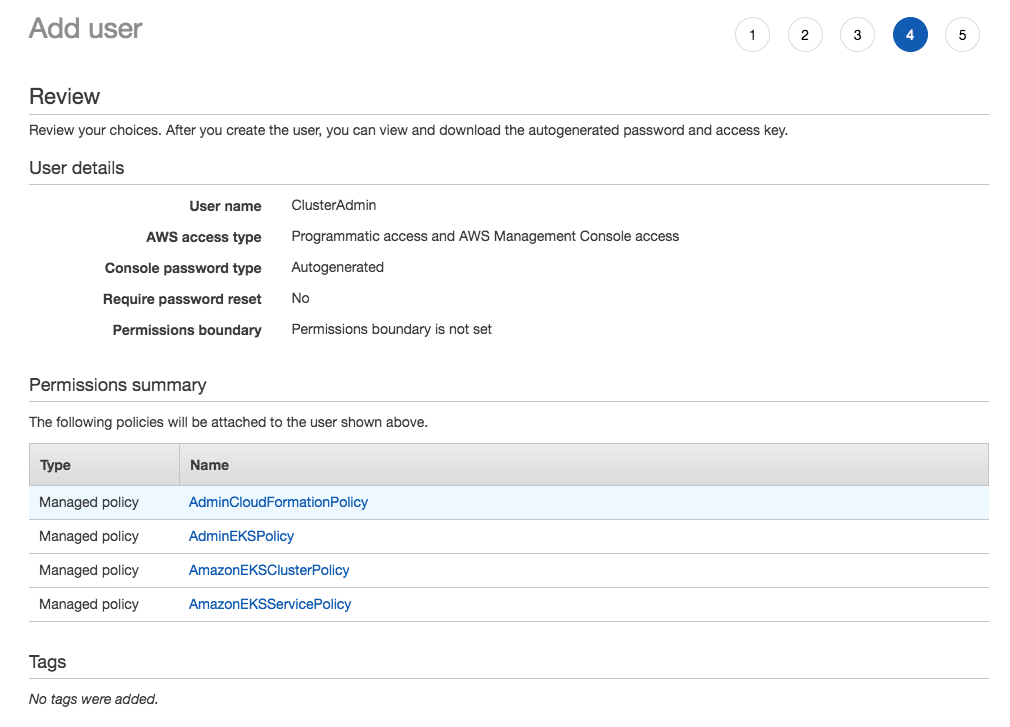Go to wizard step 3
The image size is (1010, 727).
pos(857,35)
